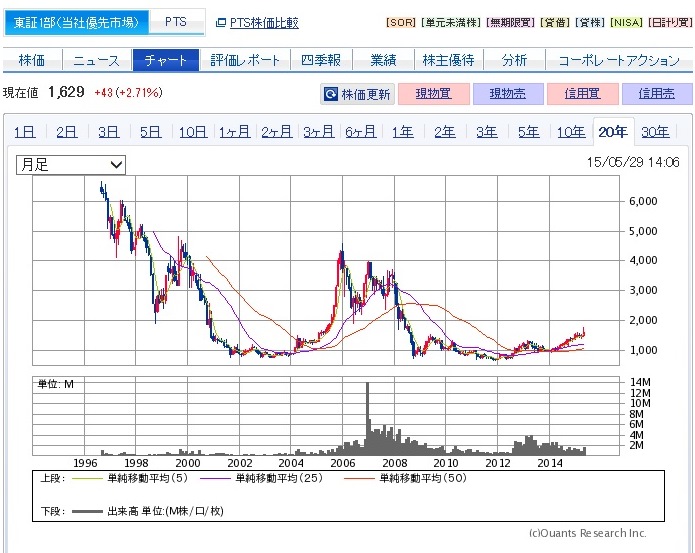Click the PTS株価比較 popup icon
695x553 pixels.
pos(220,22)
